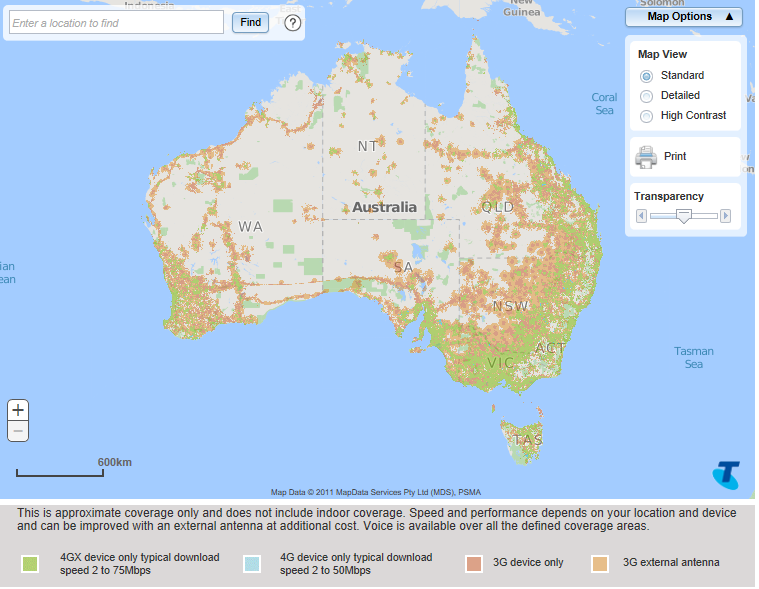The image size is (759, 589).
Task: Click the 3G external antenna legend swatch
Action: [600, 564]
